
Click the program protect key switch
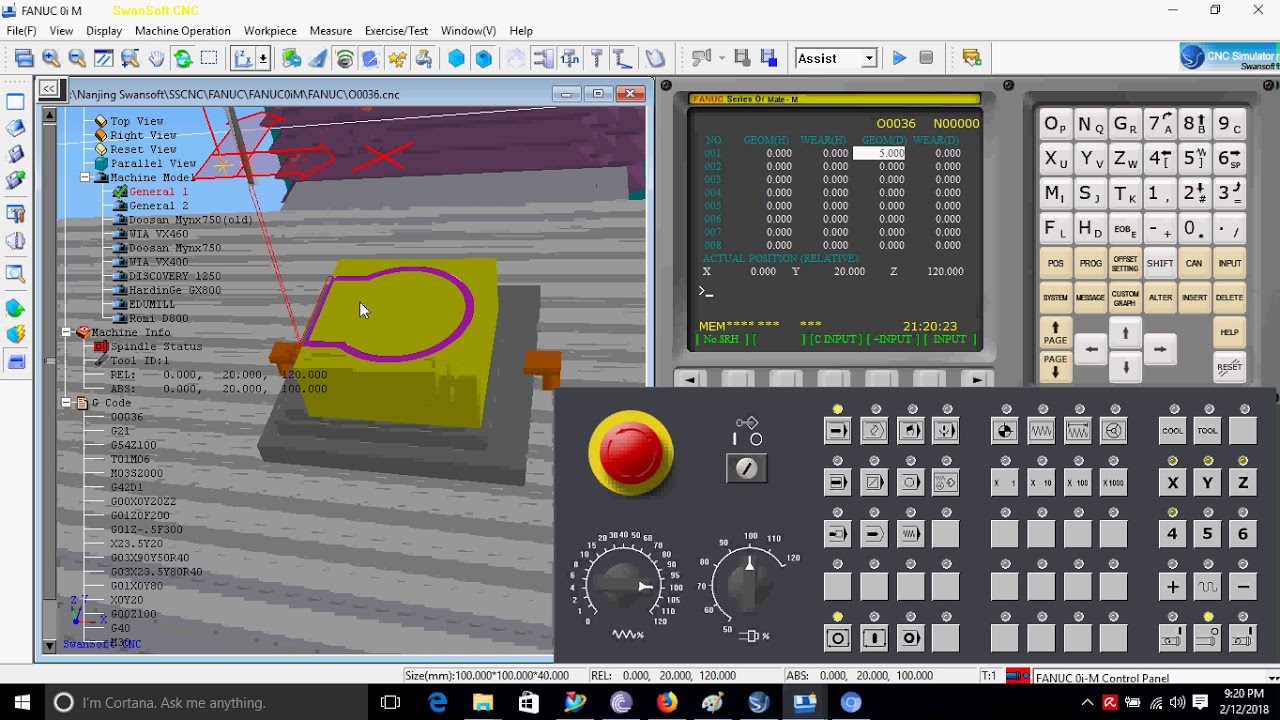[x=747, y=468]
